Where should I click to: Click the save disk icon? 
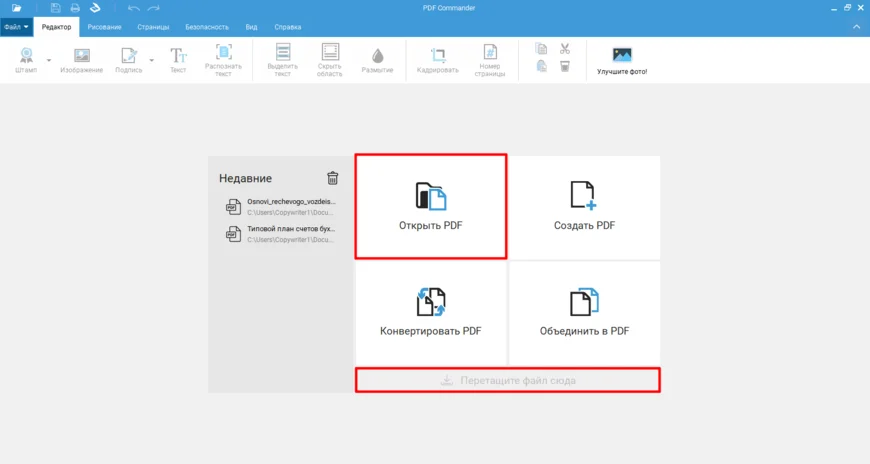[55, 8]
